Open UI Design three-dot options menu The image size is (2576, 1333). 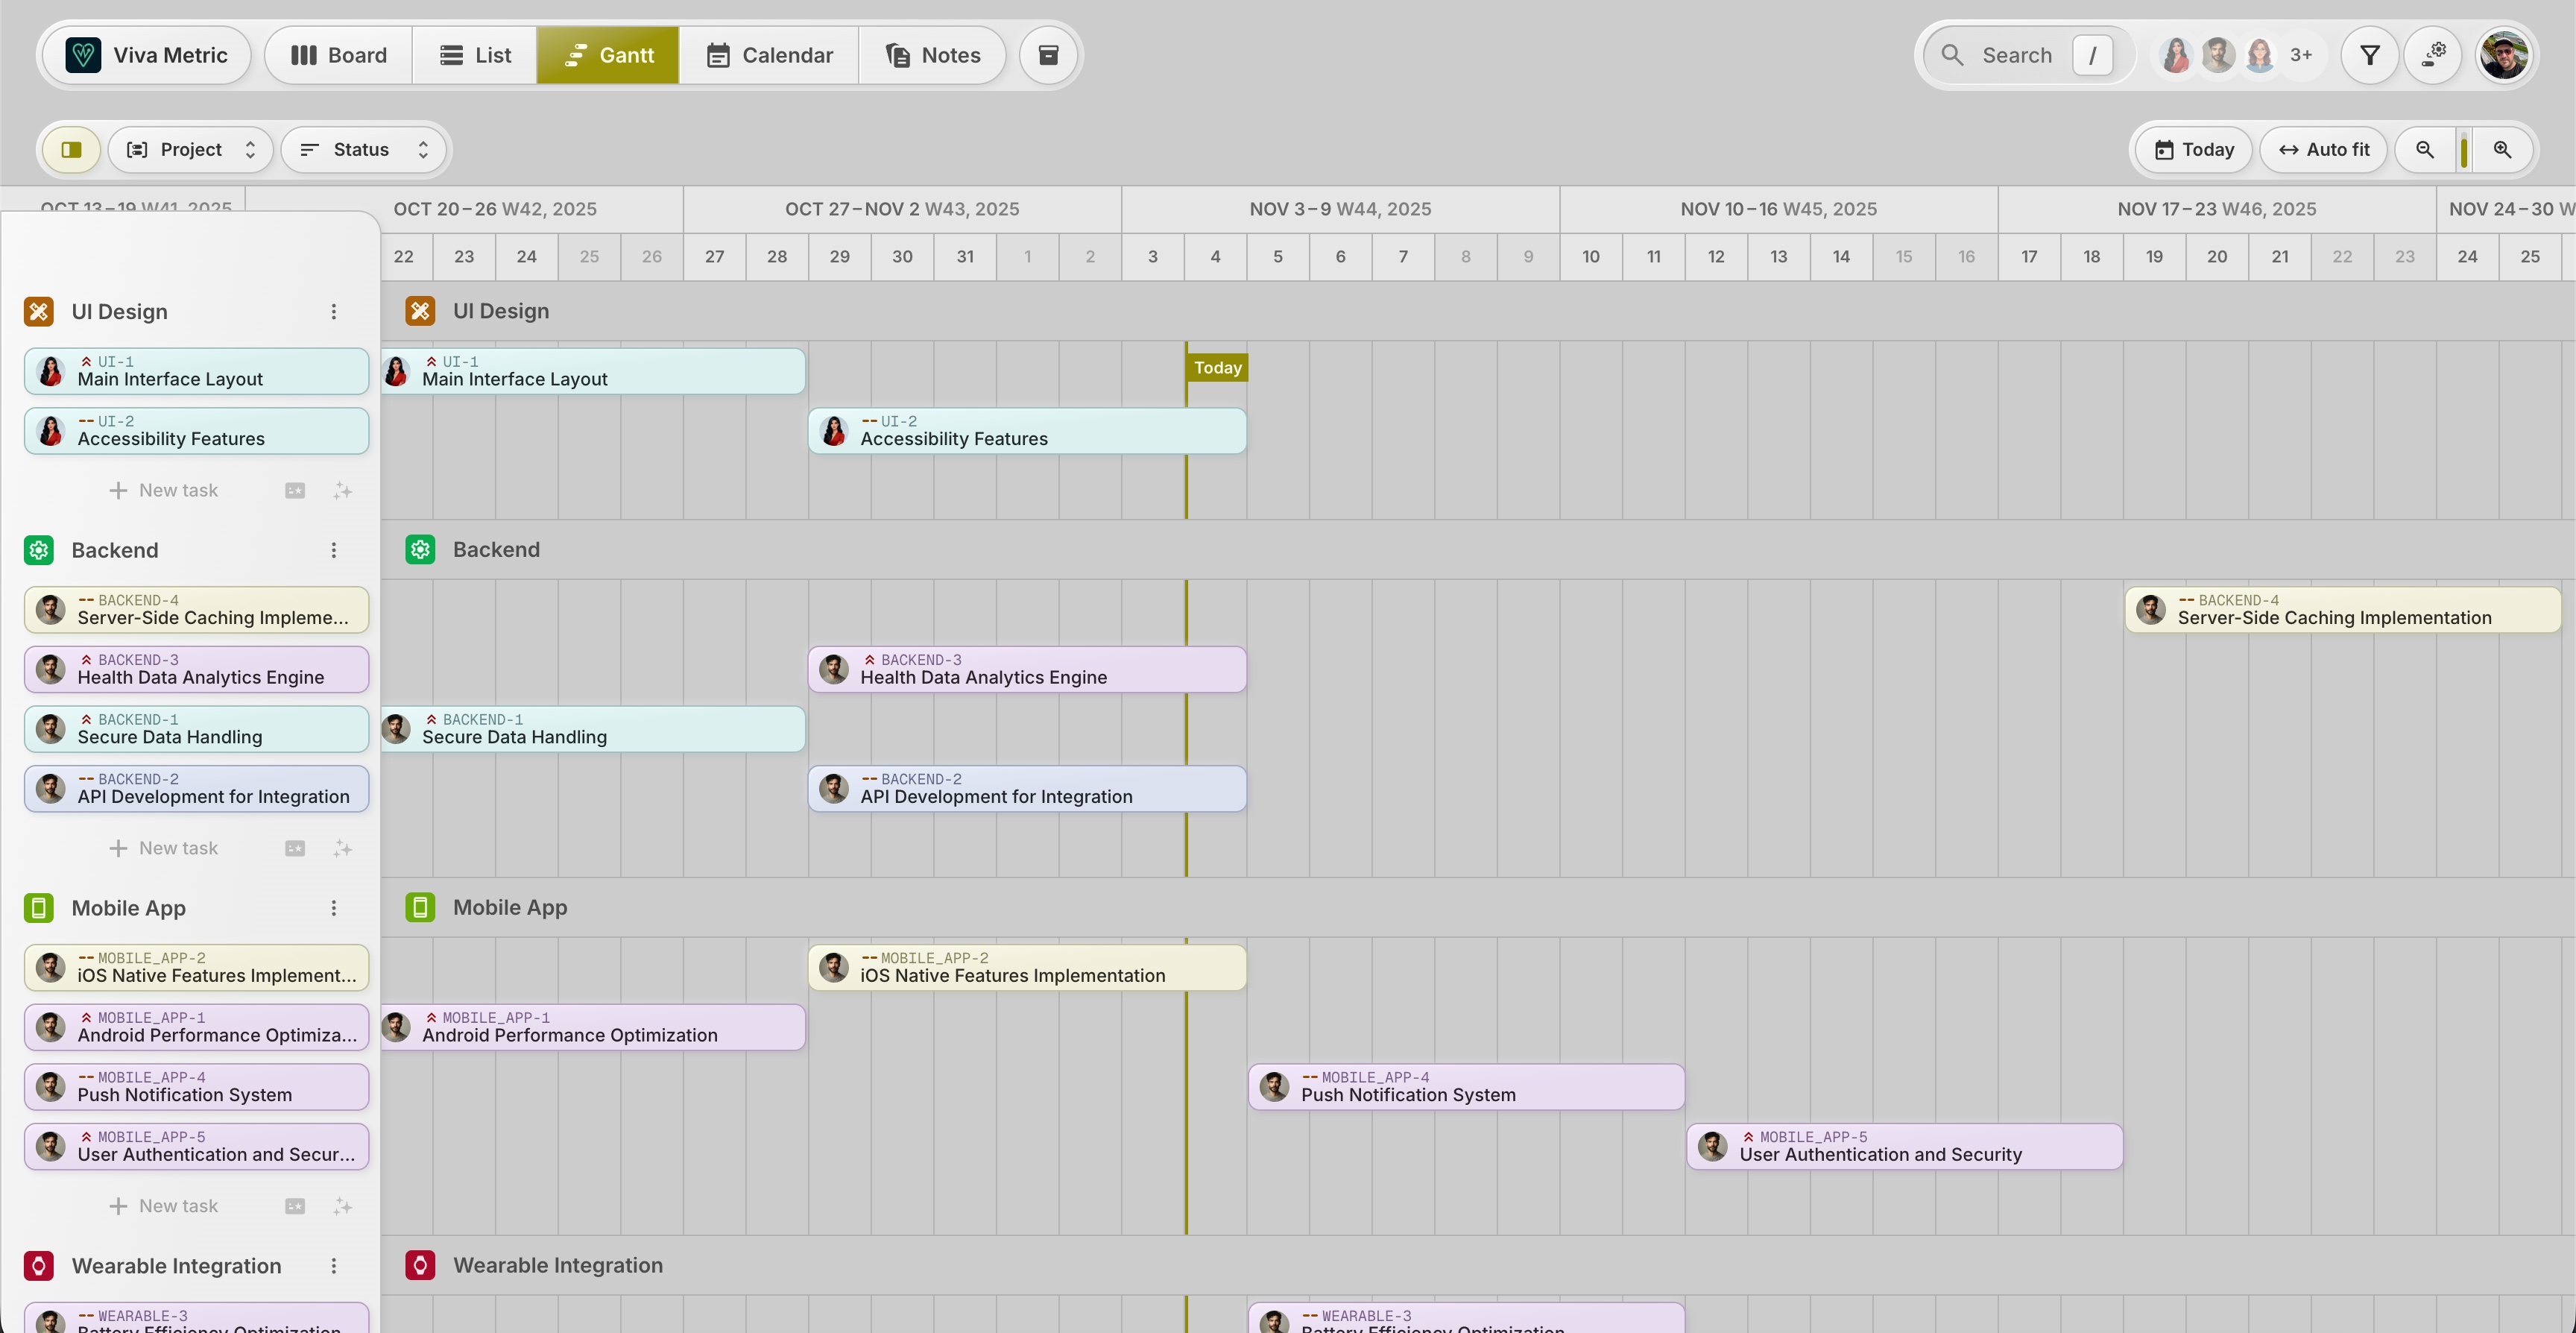tap(334, 312)
